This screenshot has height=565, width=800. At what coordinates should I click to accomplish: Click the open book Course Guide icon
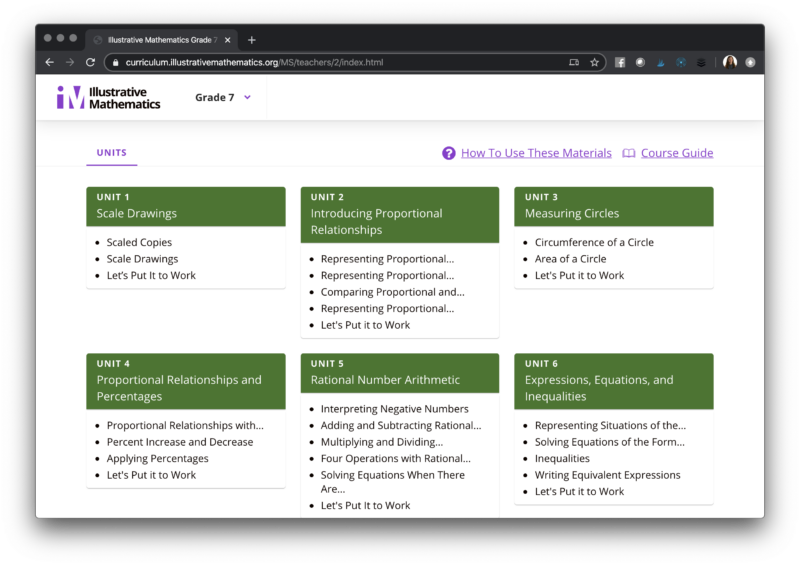629,153
